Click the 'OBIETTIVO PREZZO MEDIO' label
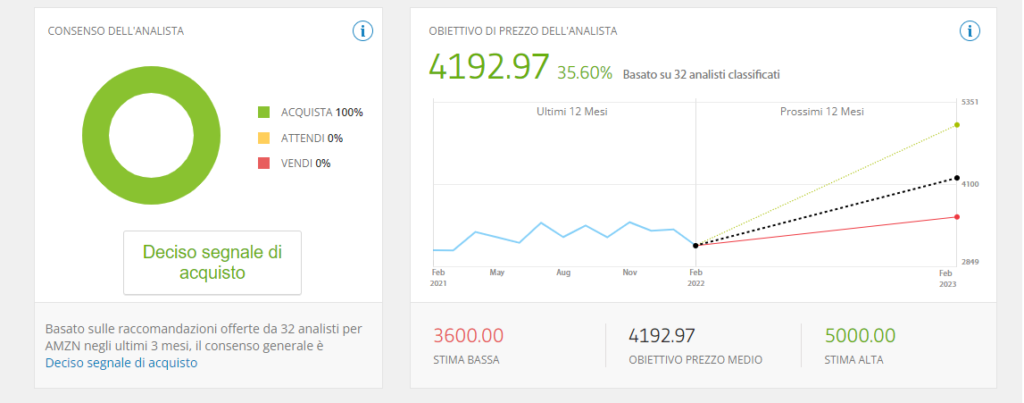 coord(696,360)
